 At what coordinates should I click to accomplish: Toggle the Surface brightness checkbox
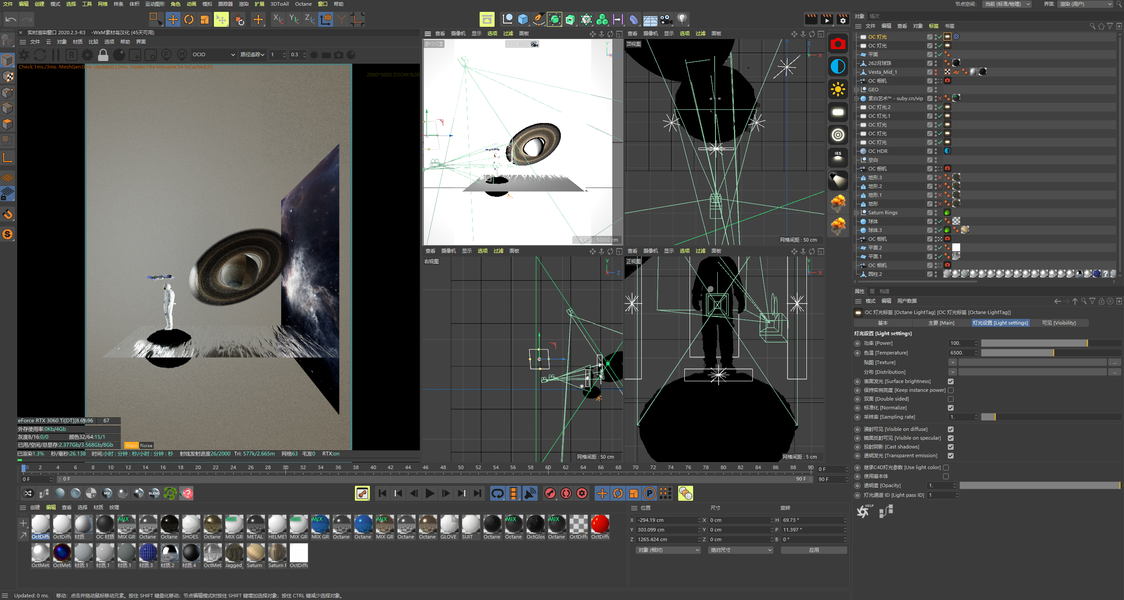tap(950, 381)
